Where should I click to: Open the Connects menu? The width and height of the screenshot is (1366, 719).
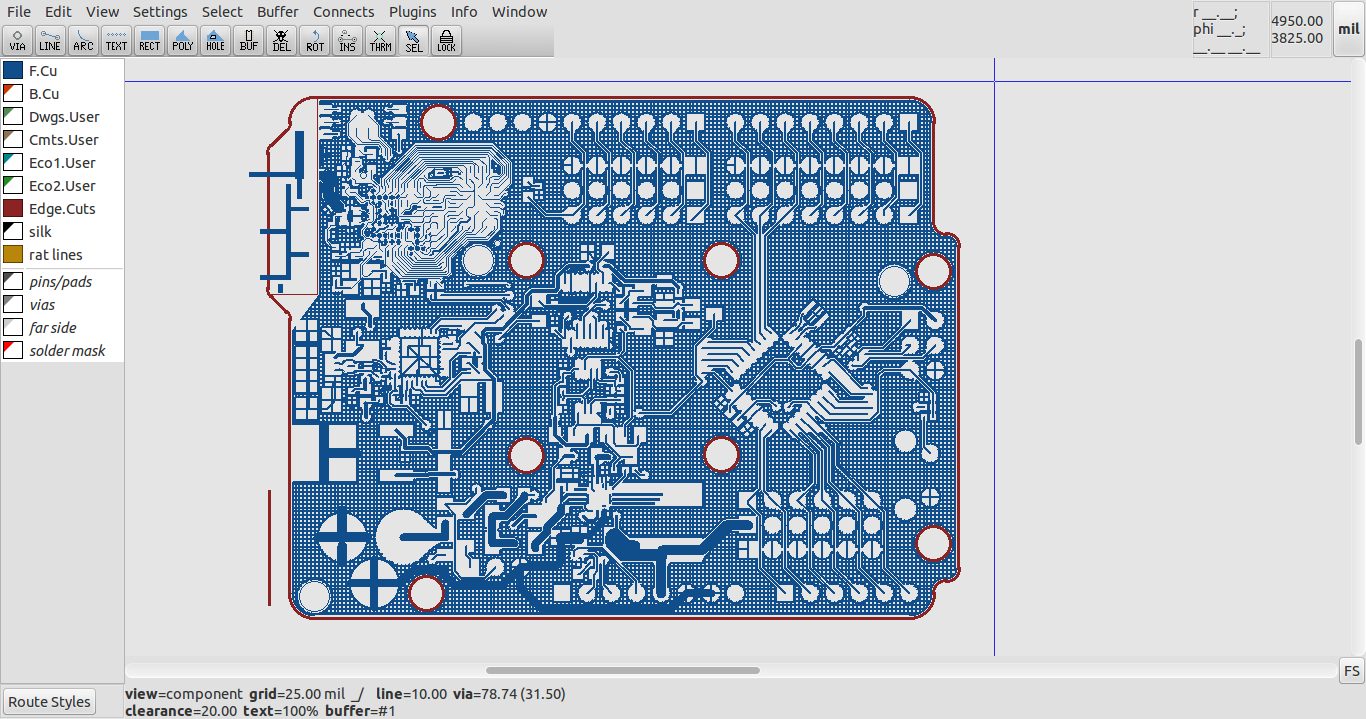(343, 12)
